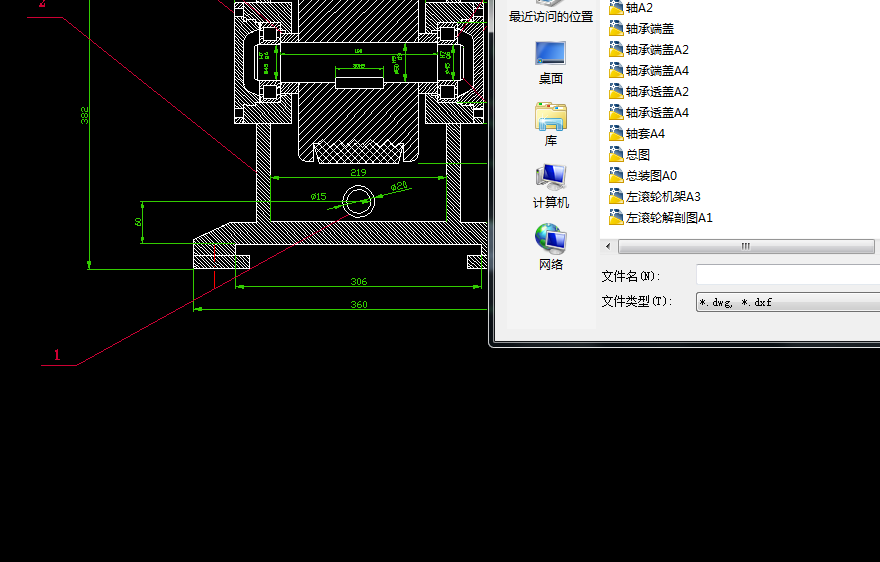The image size is (880, 562).
Task: Select the file 轴承端盖A4
Action: coord(649,71)
